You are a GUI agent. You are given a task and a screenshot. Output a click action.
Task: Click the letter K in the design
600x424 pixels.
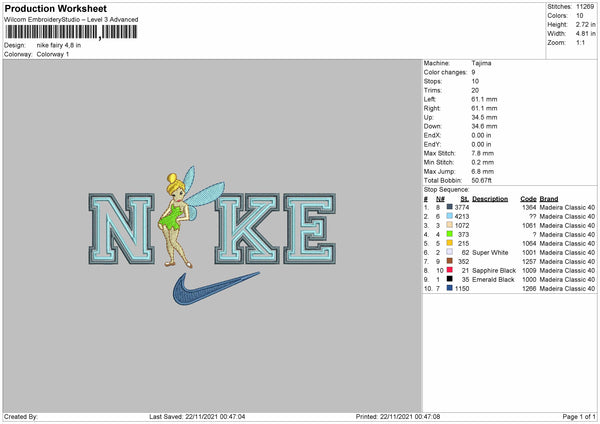pos(247,229)
